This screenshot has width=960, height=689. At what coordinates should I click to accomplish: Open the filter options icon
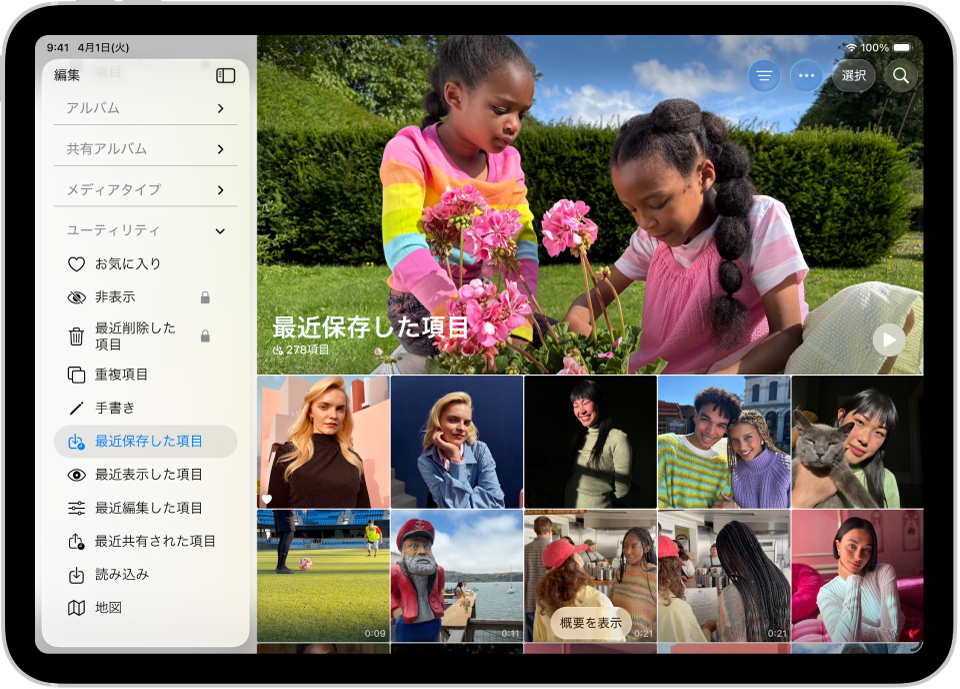pos(763,75)
